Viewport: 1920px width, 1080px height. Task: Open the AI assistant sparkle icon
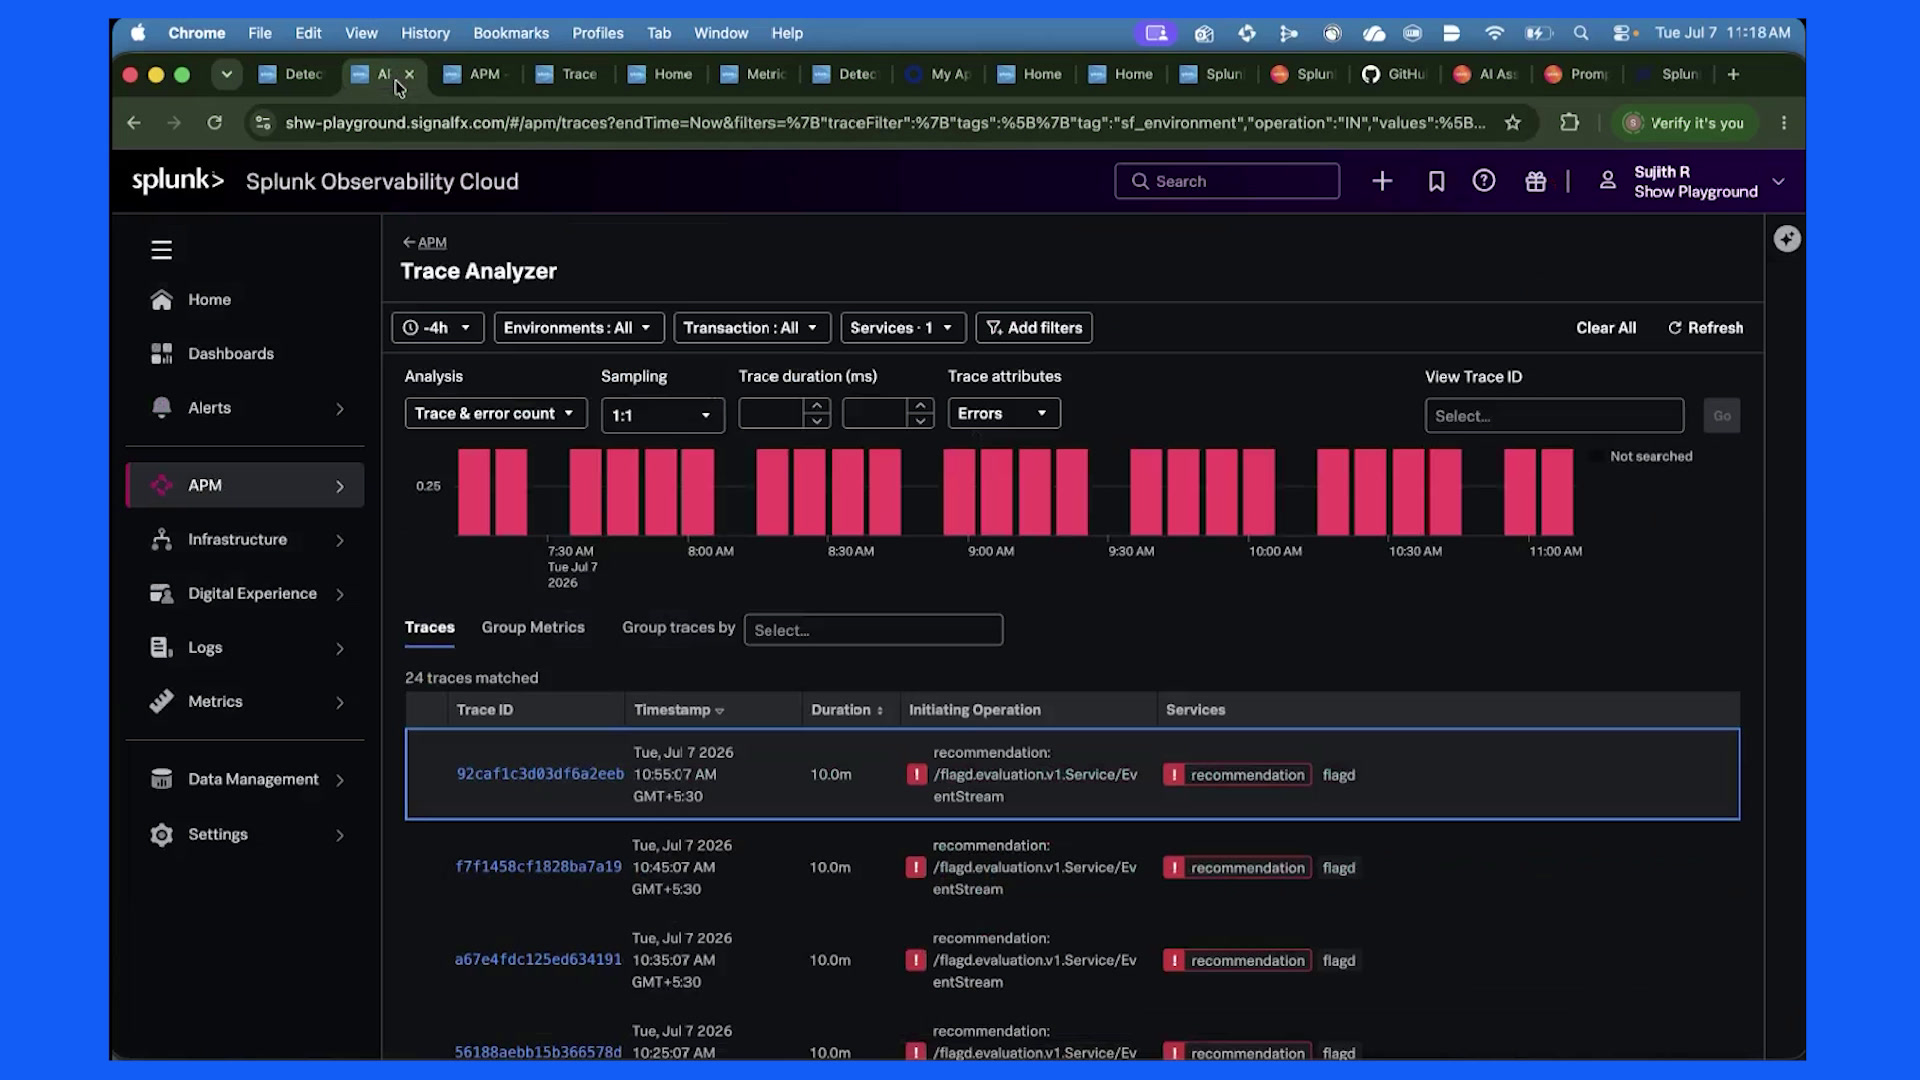click(1787, 239)
